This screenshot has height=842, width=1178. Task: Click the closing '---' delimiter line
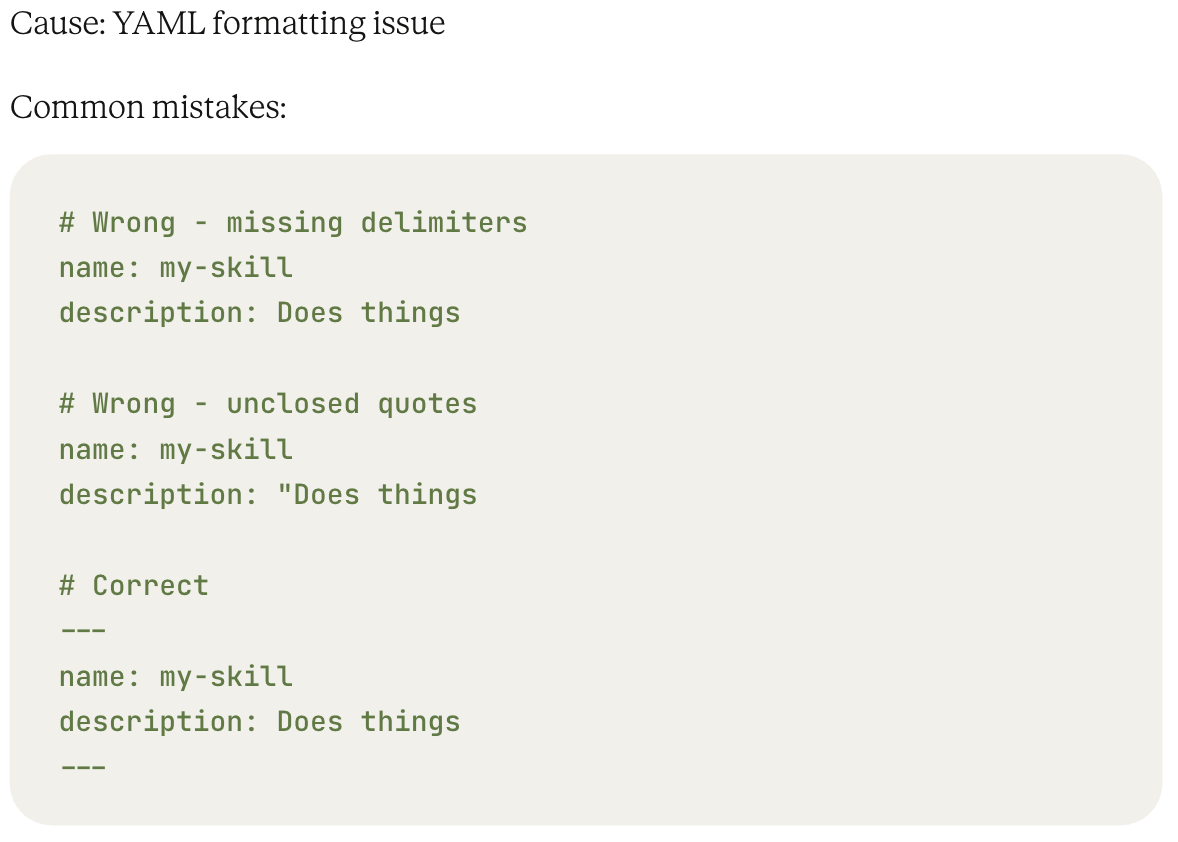[83, 767]
